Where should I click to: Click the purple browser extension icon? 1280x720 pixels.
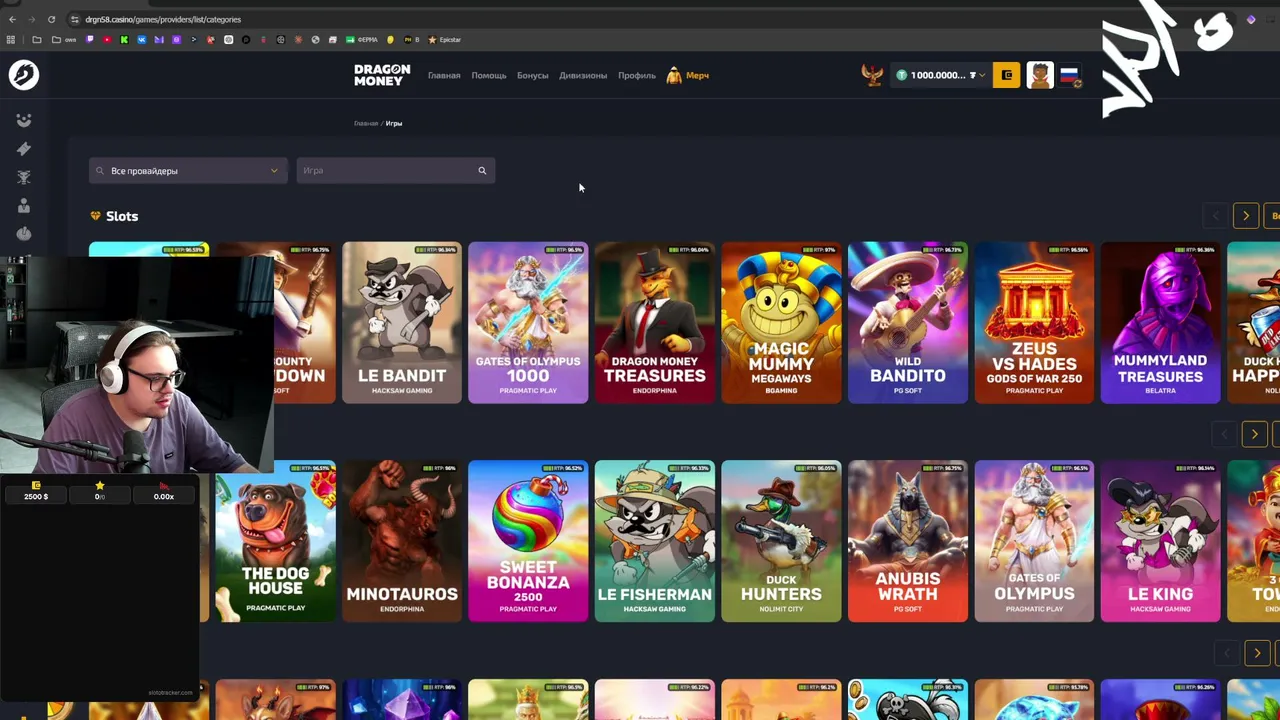pos(1251,19)
